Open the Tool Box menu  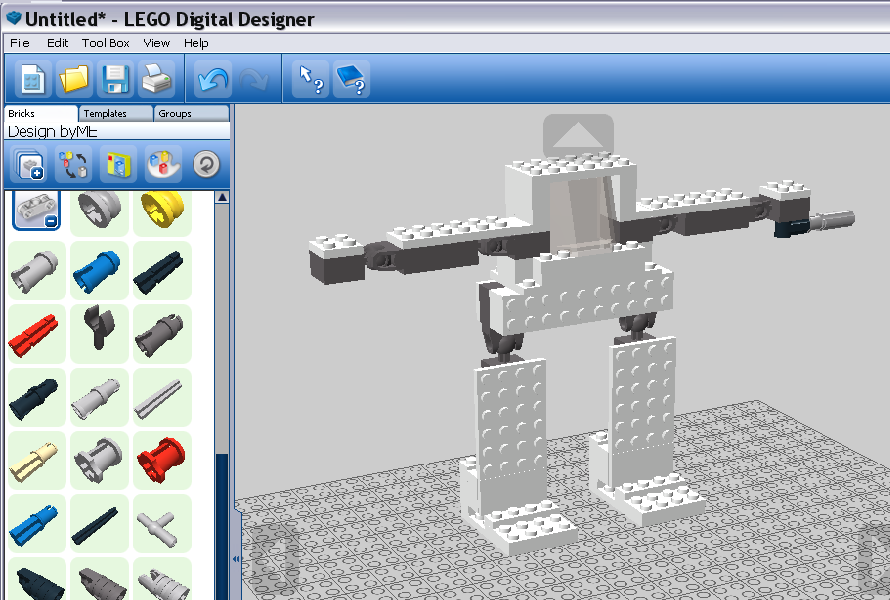106,43
